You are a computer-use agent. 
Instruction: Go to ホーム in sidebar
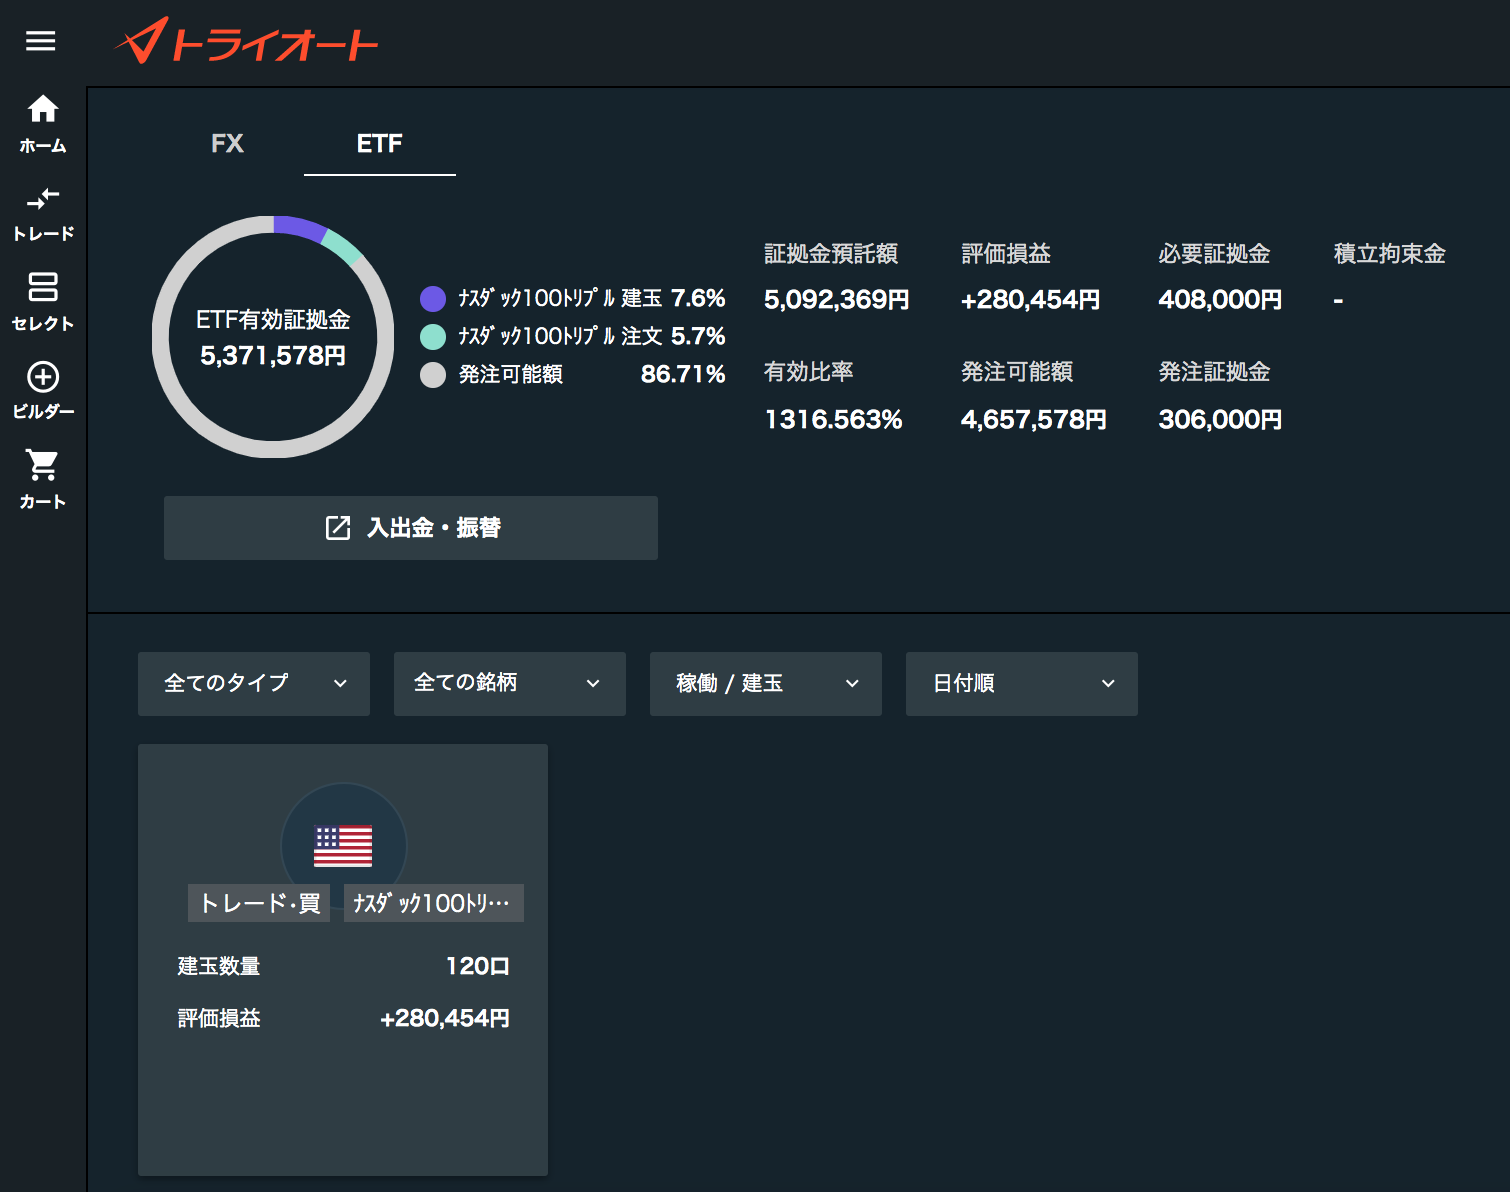click(43, 124)
